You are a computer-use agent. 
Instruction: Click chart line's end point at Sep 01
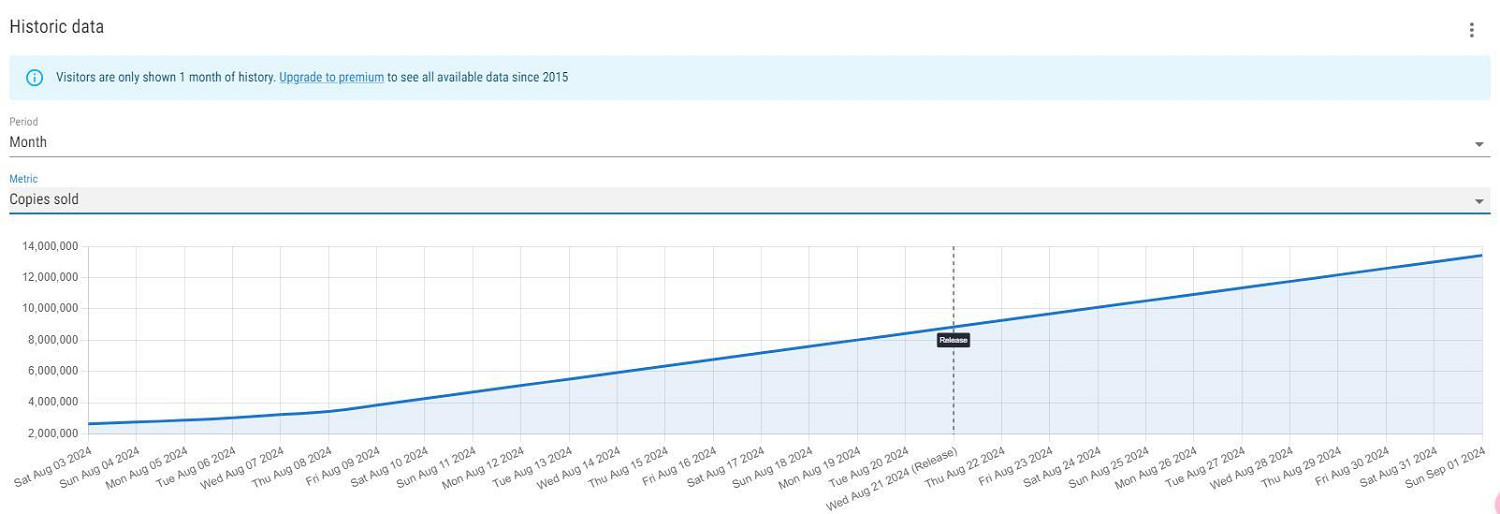(1482, 255)
